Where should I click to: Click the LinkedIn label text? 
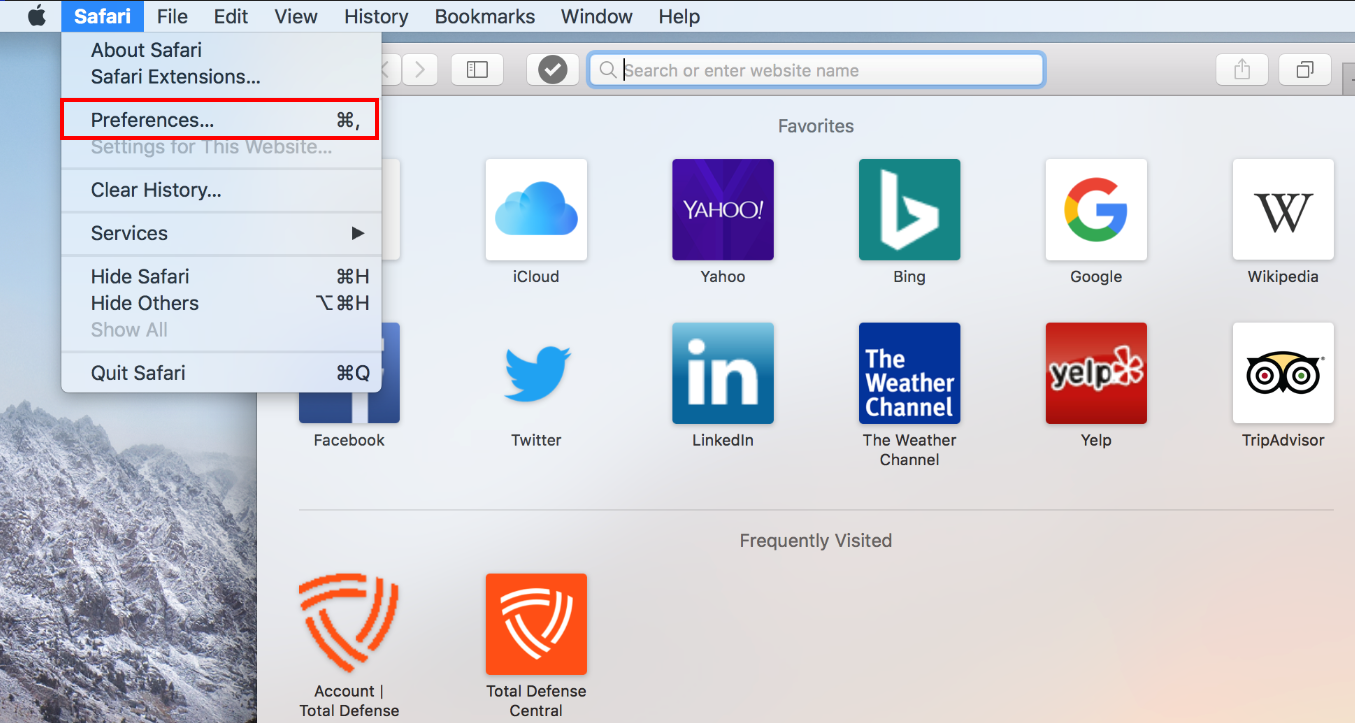point(723,440)
